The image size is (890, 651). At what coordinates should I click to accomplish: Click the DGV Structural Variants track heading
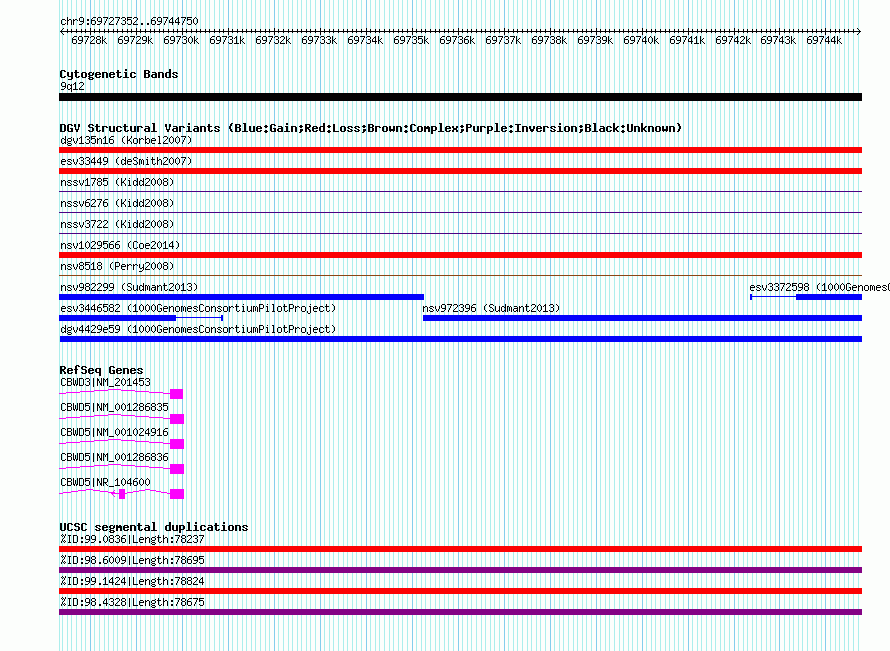(x=371, y=128)
